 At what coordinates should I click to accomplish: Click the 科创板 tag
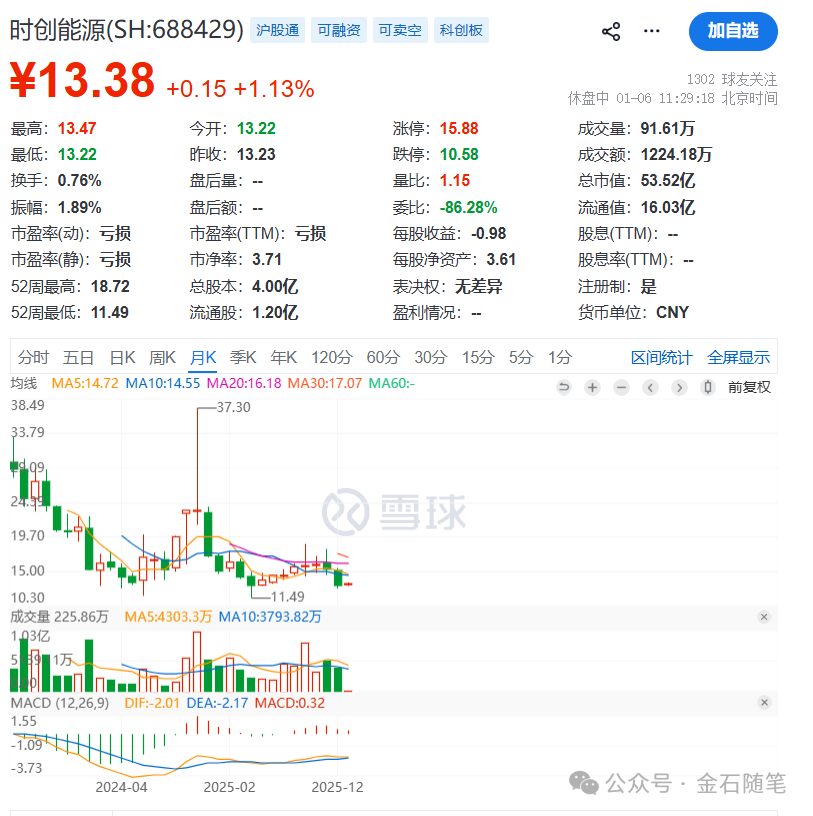click(461, 30)
